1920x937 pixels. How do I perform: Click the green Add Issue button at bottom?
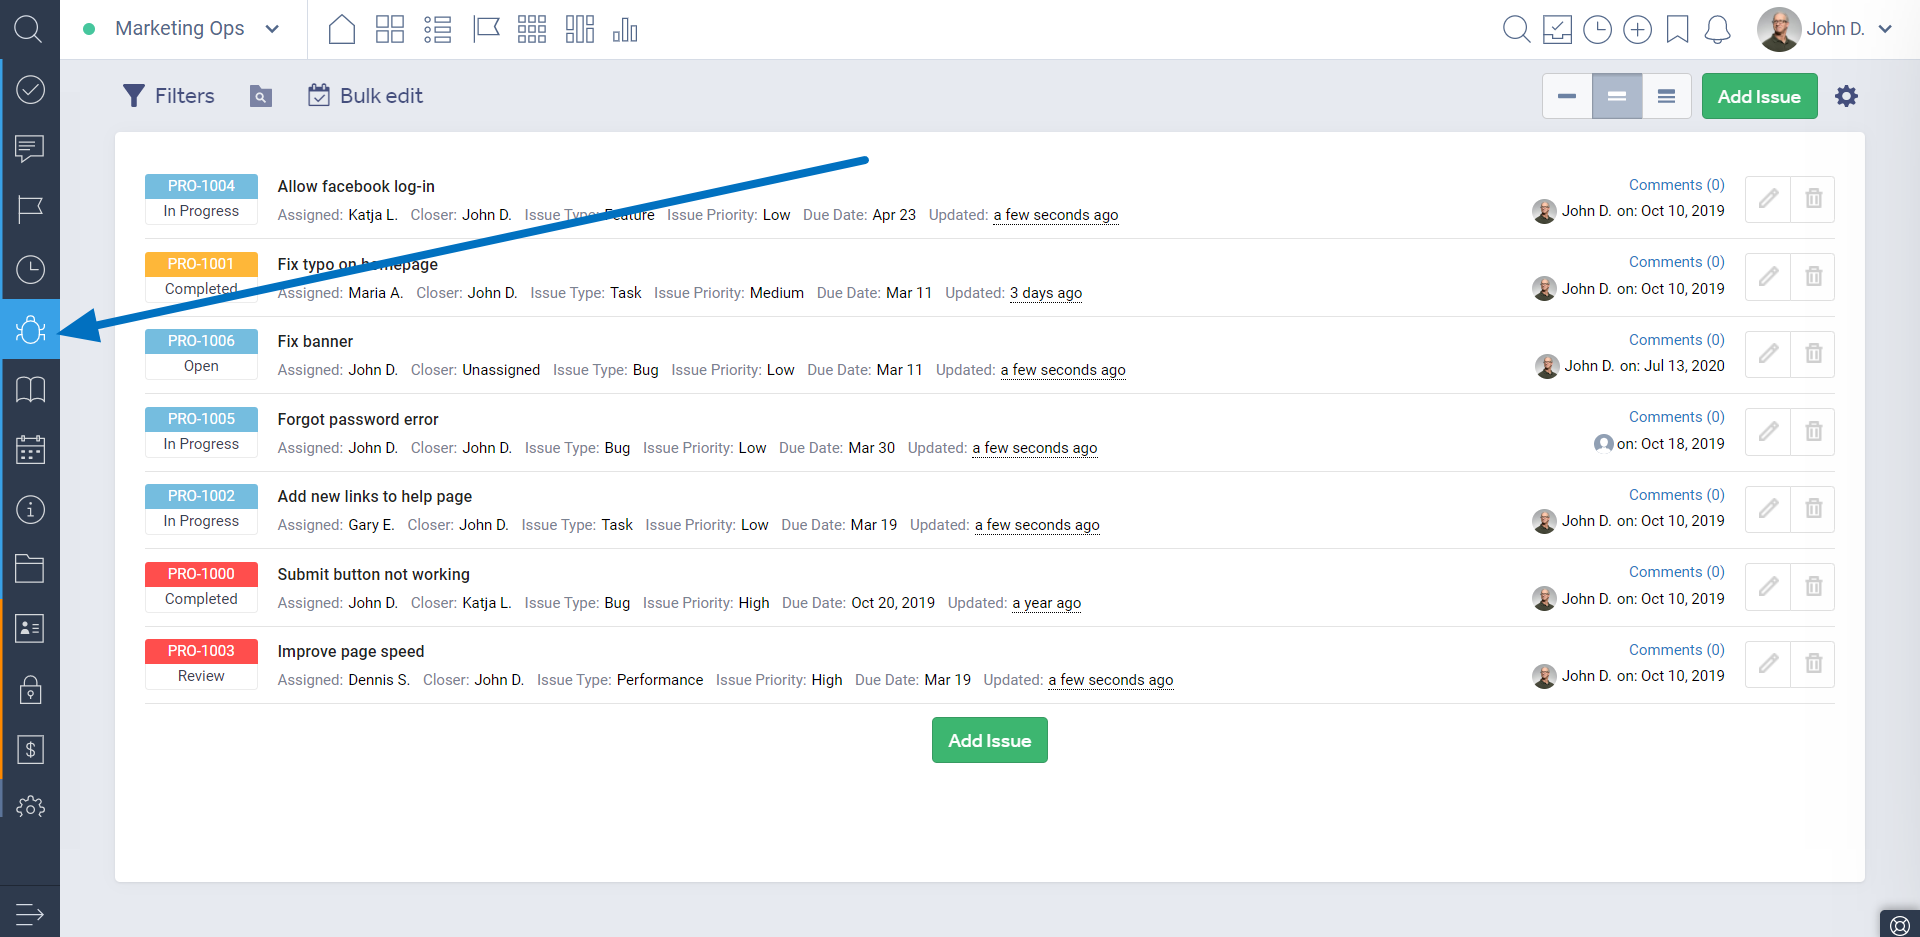click(989, 740)
